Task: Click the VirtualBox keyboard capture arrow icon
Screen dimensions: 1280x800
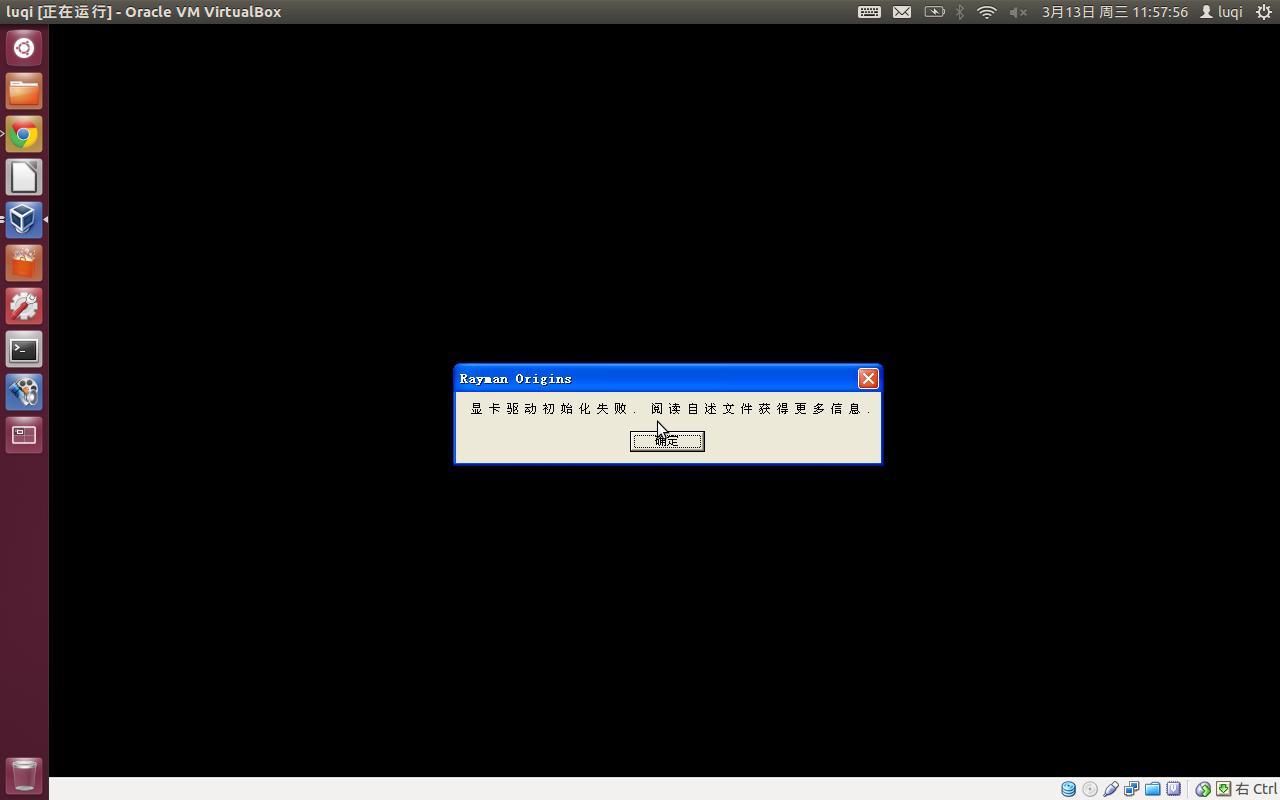Action: pos(1223,789)
